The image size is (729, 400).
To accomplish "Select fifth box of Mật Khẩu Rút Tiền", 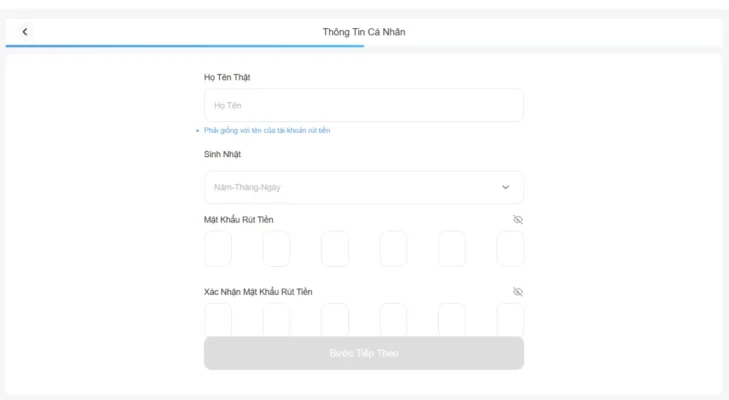I will click(452, 249).
